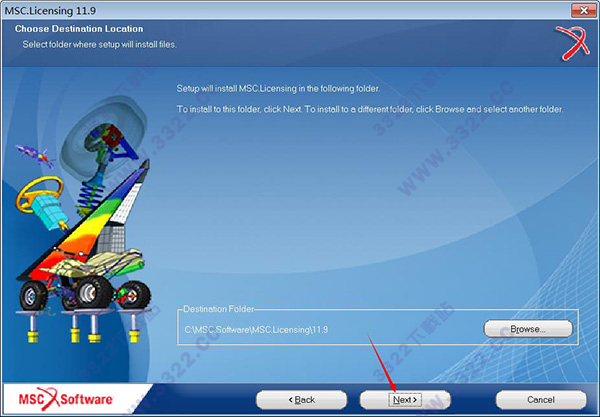The height and width of the screenshot is (417, 600).
Task: Click the Destination Folder group label
Action: point(218,309)
